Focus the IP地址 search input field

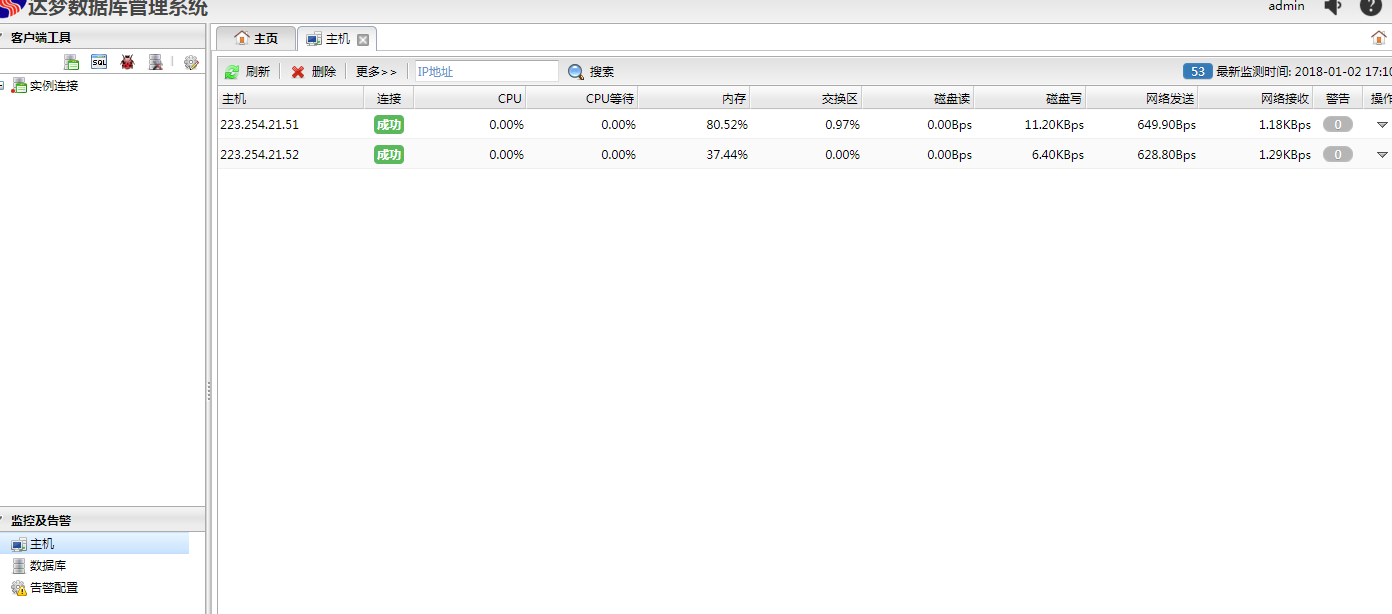[486, 72]
